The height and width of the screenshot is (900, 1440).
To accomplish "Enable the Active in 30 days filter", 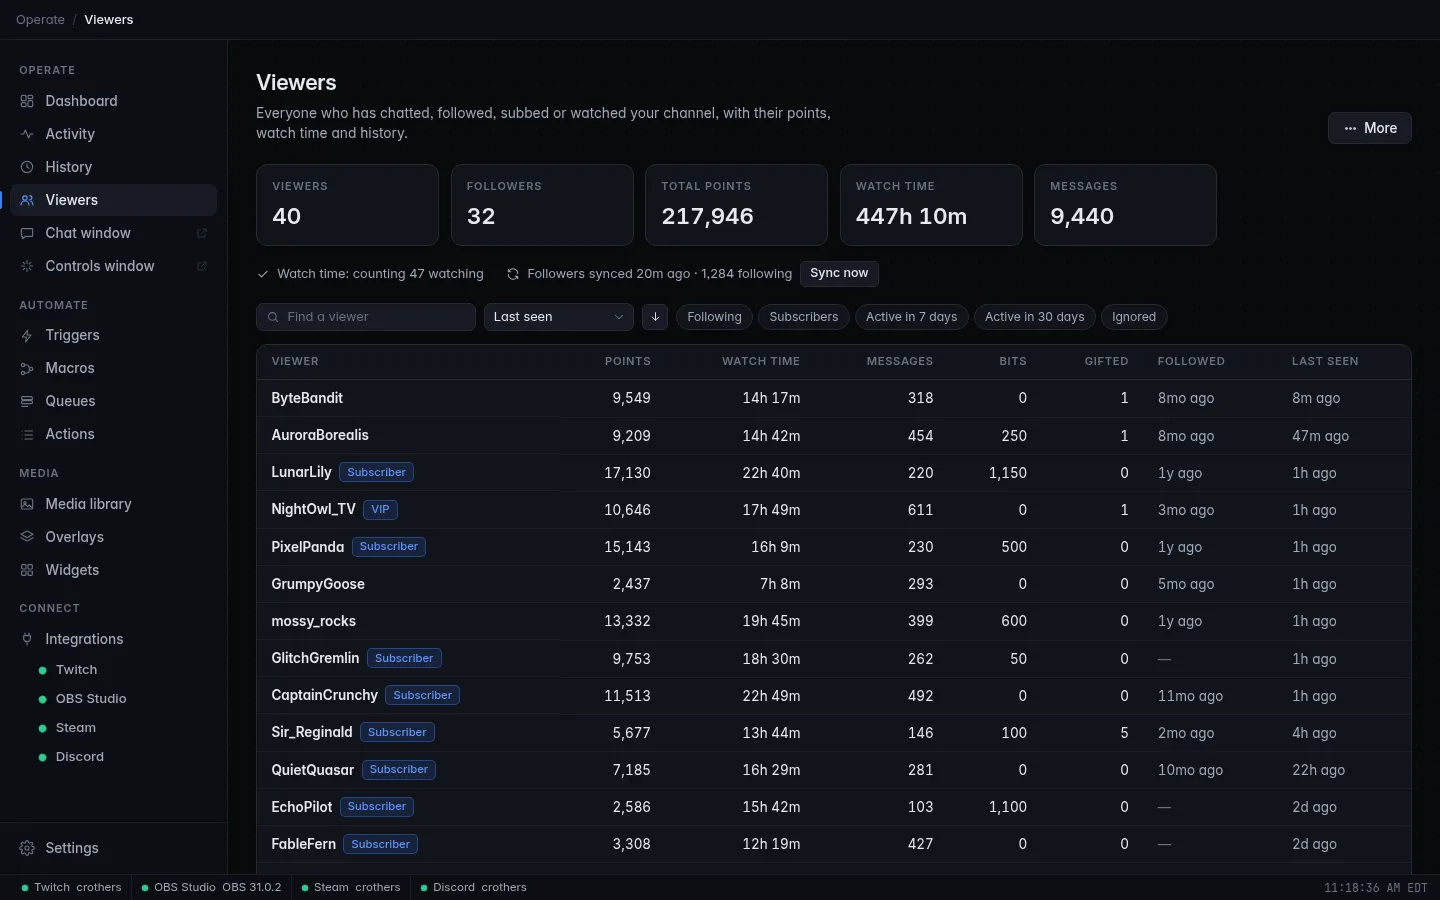I will pyautogui.click(x=1034, y=317).
